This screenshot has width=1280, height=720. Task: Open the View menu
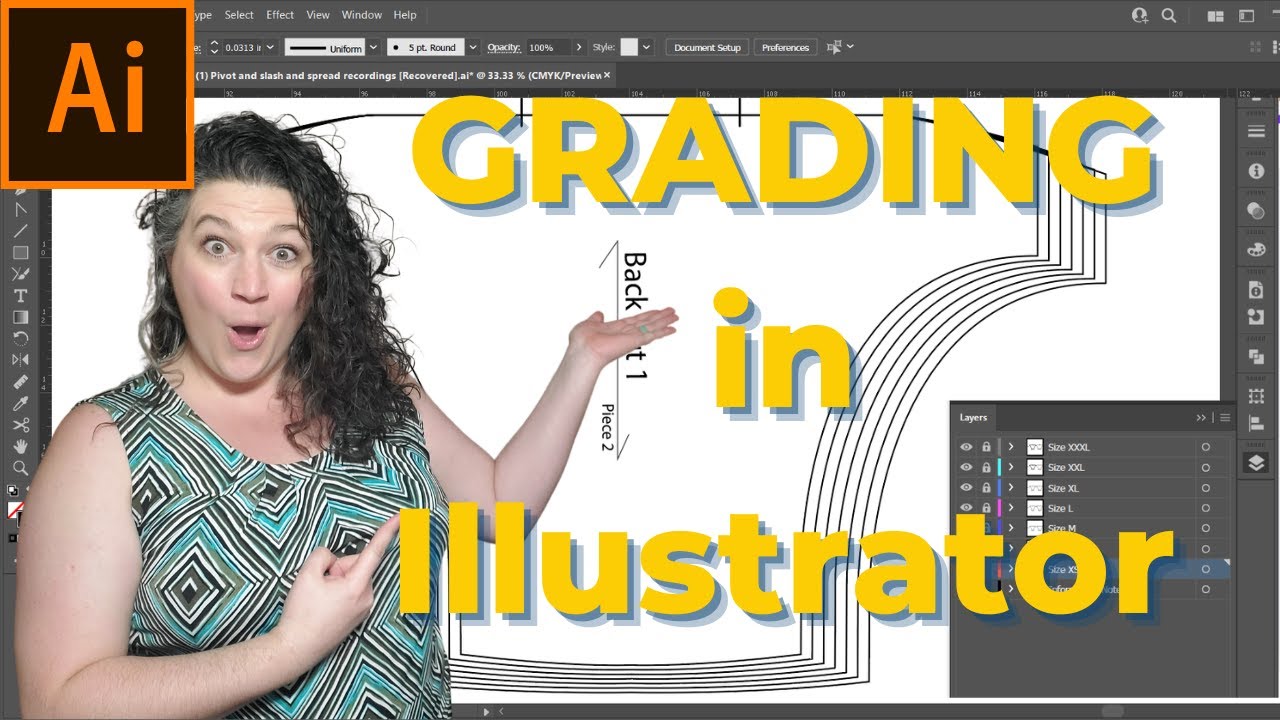click(318, 15)
